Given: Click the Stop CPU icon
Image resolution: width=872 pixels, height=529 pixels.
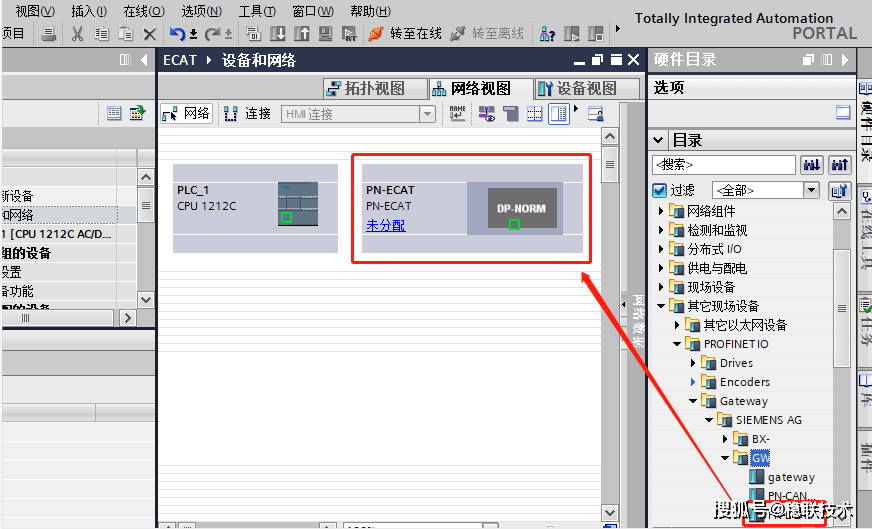Looking at the screenshot, I should coord(596,34).
